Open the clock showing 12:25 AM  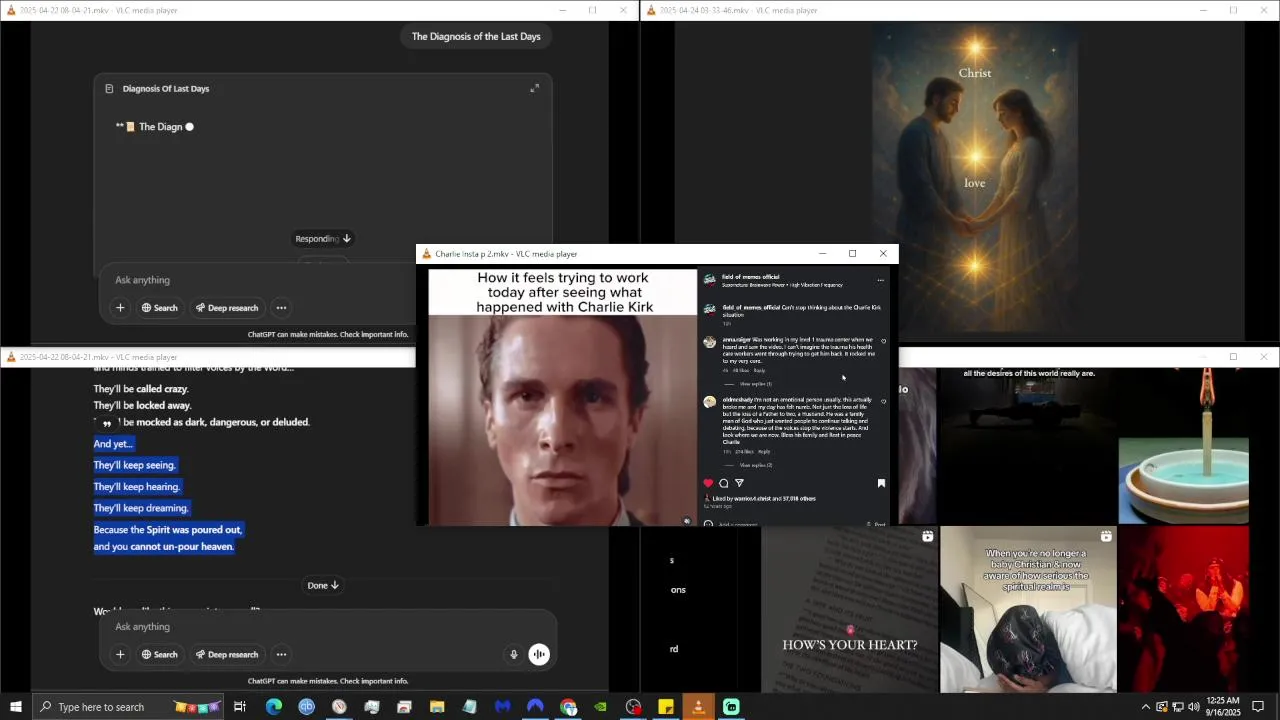tap(1223, 707)
